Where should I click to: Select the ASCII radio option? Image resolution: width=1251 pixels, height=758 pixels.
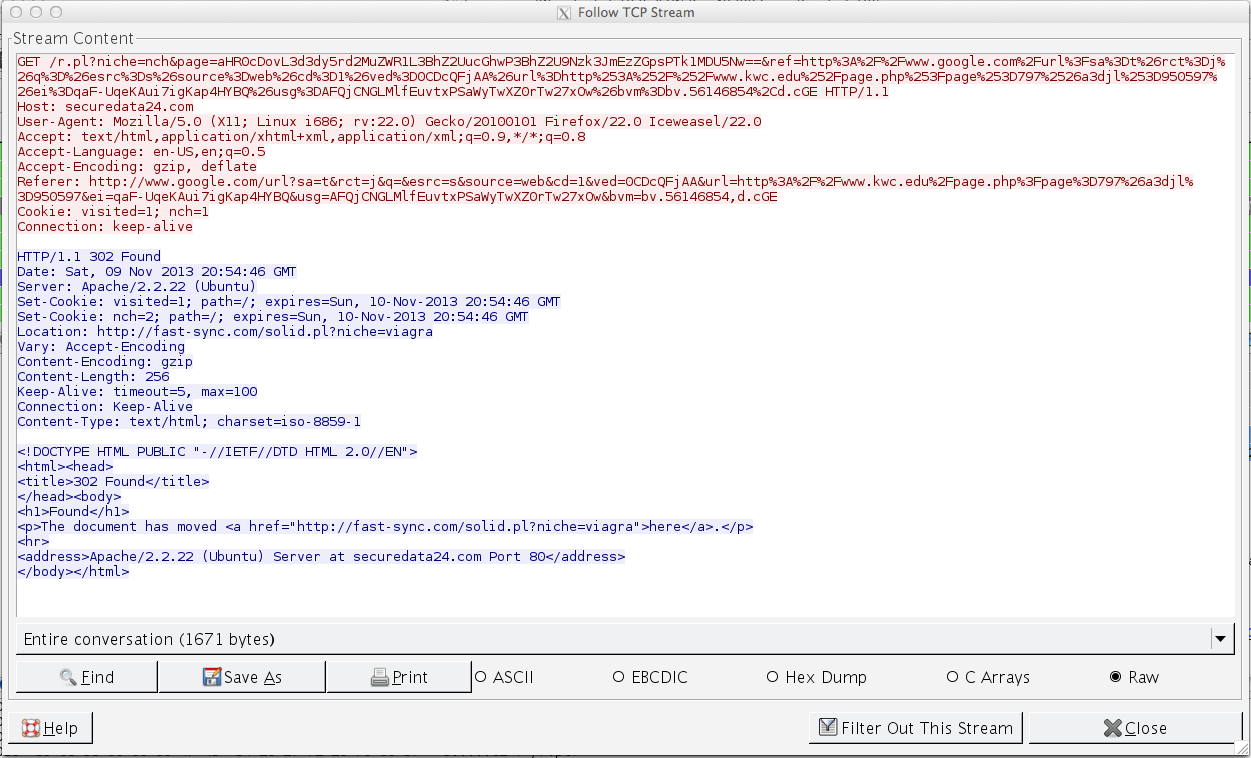(x=505, y=677)
